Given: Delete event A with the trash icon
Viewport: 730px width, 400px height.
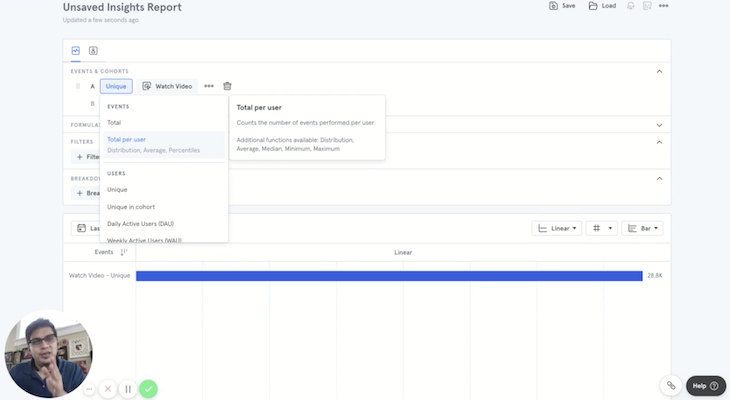Looking at the screenshot, I should coord(227,86).
